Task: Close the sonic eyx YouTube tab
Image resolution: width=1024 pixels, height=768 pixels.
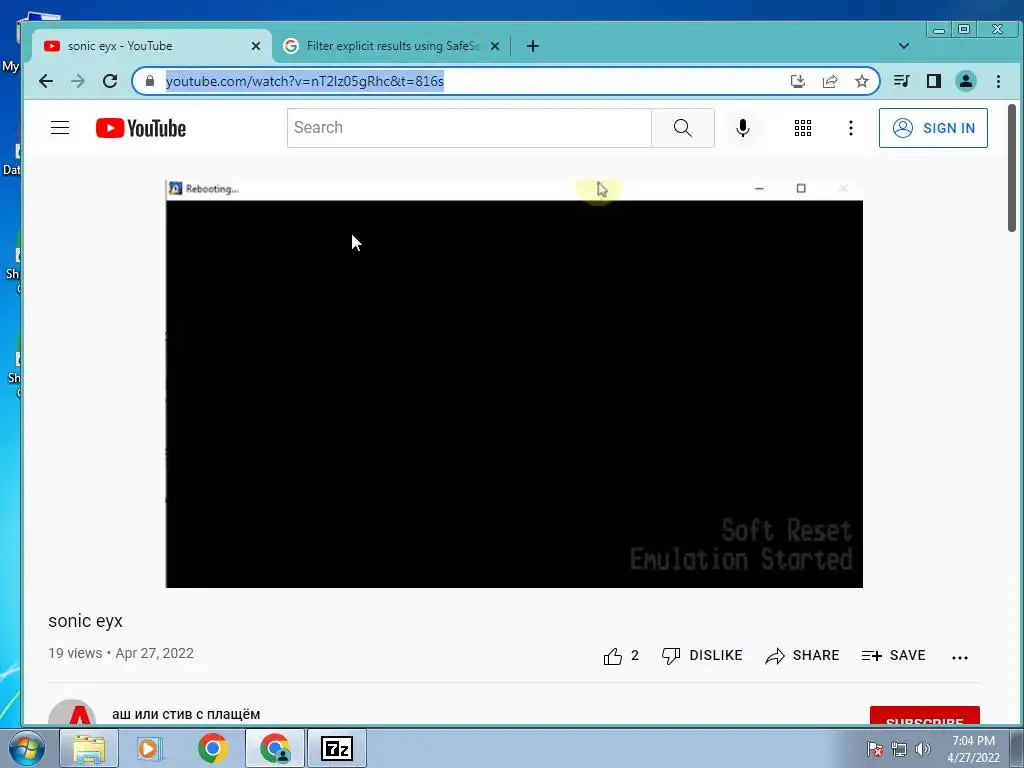Action: 255,46
